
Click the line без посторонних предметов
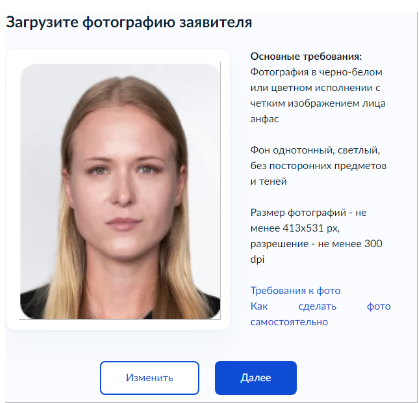click(x=318, y=166)
